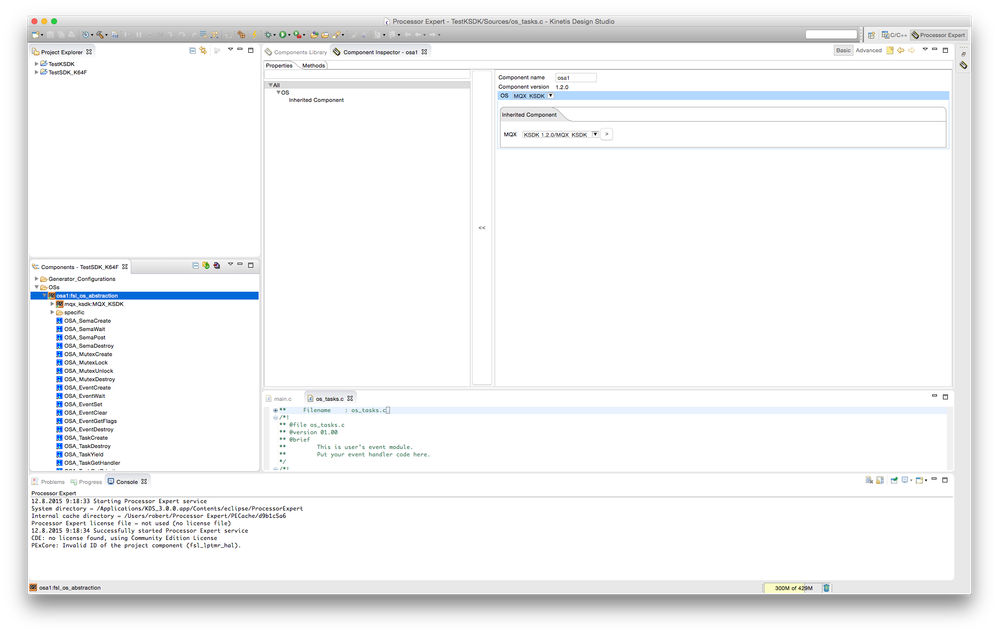Click the Console open console icon

pyautogui.click(x=920, y=480)
